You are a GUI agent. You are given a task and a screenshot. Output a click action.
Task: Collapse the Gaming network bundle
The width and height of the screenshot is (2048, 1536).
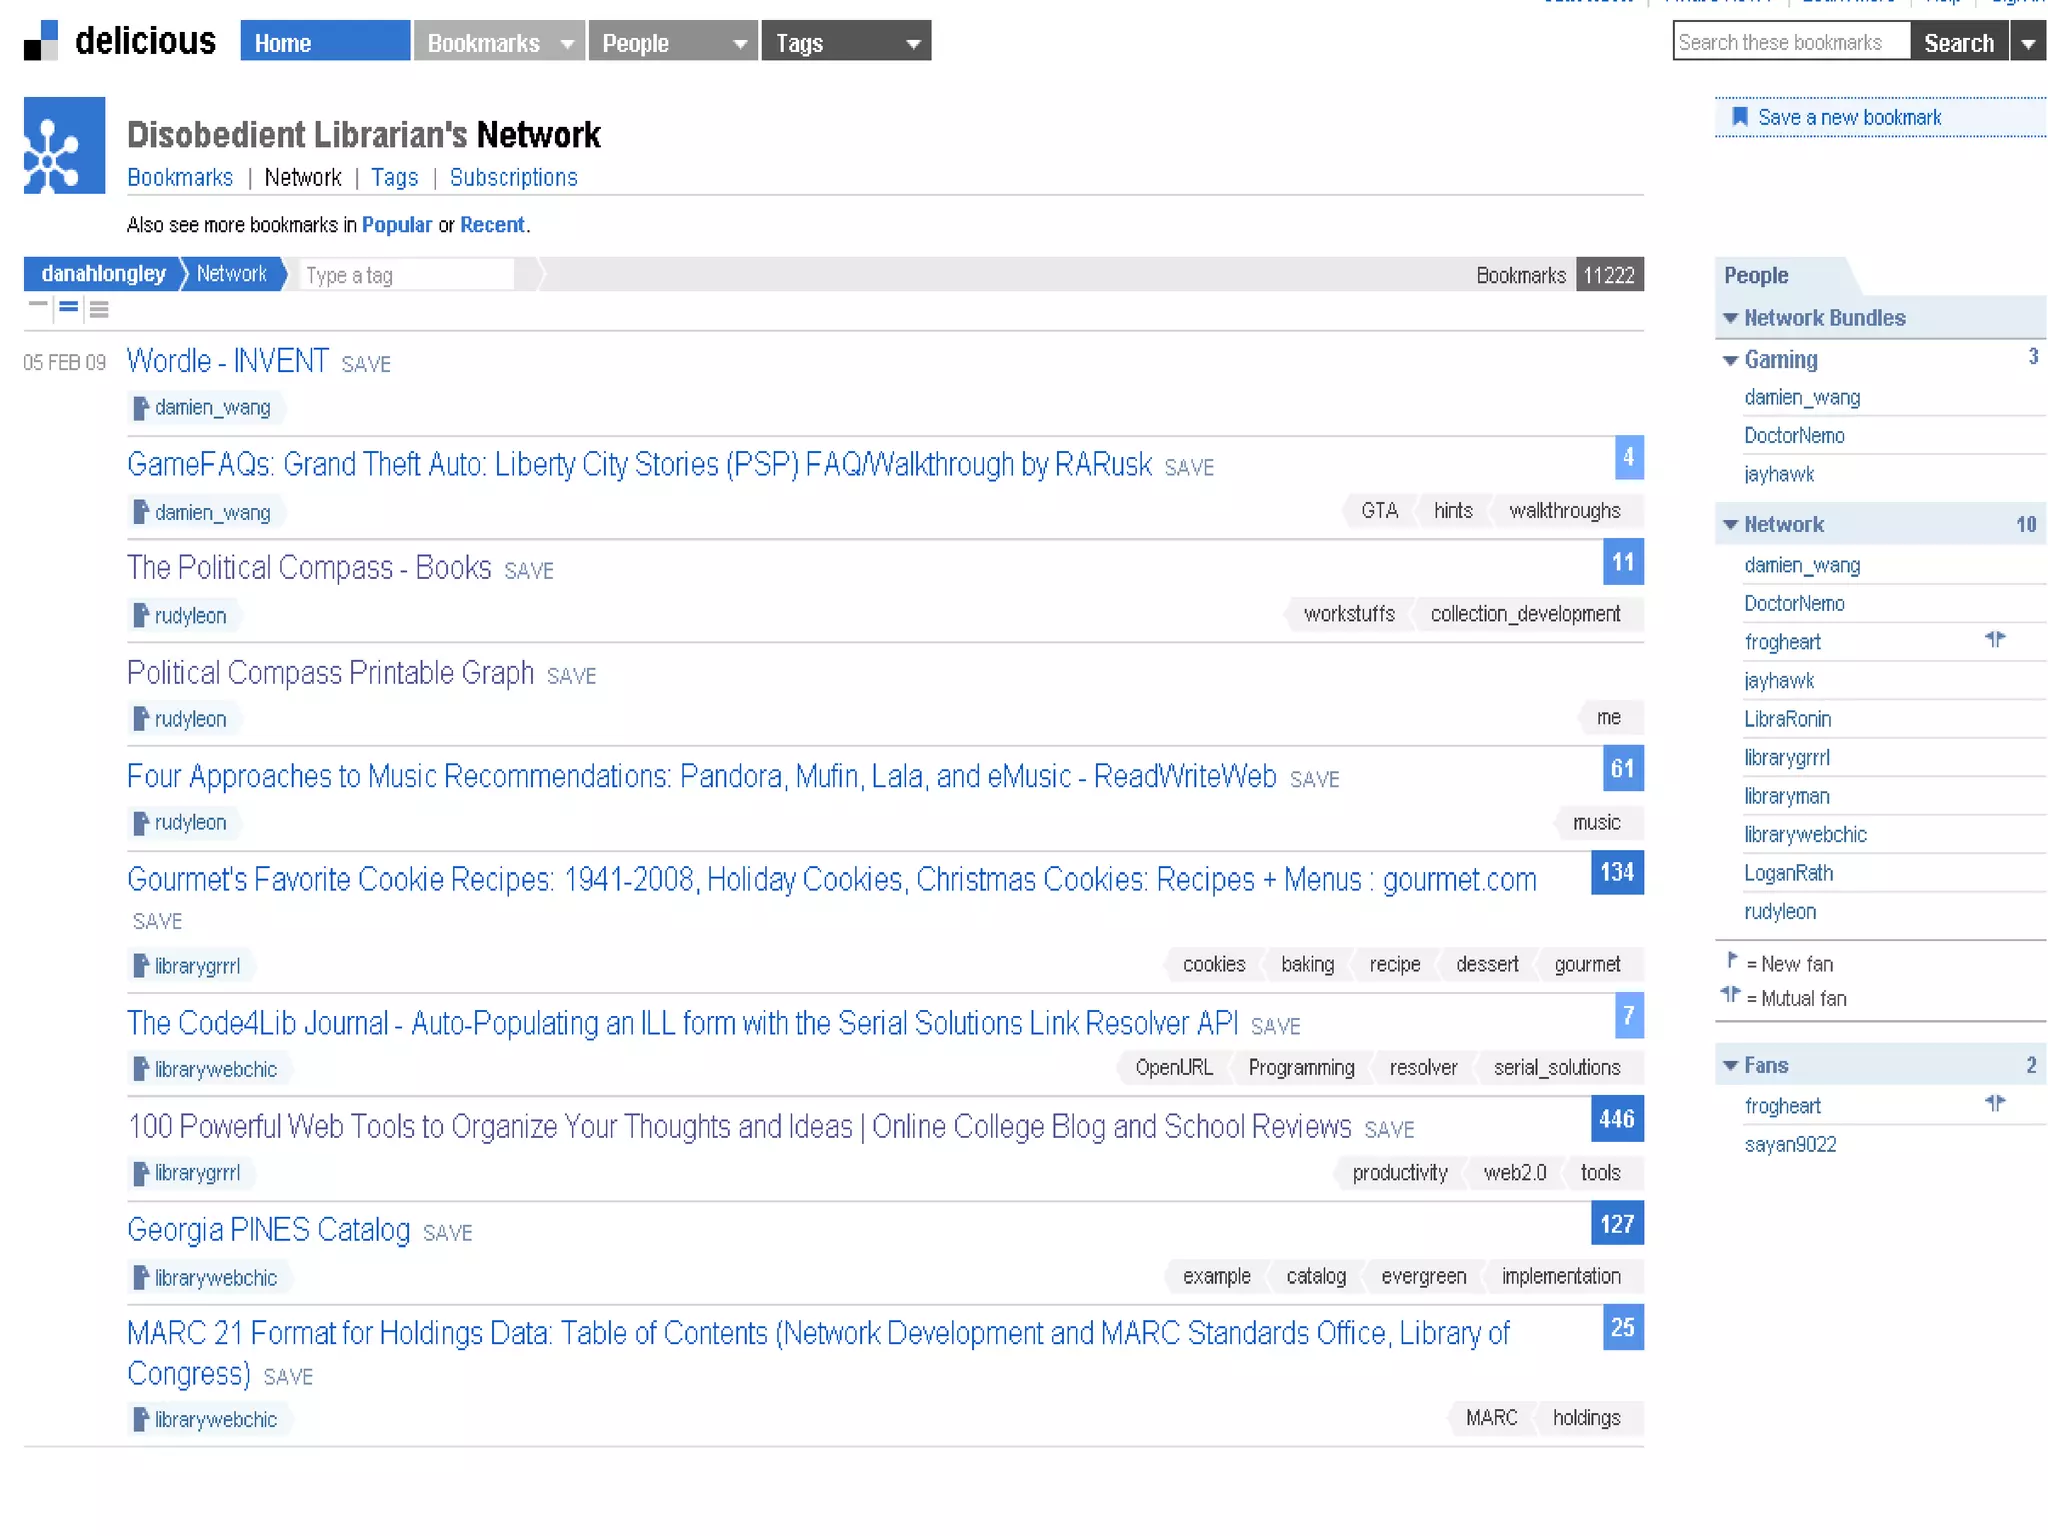pyautogui.click(x=1730, y=360)
